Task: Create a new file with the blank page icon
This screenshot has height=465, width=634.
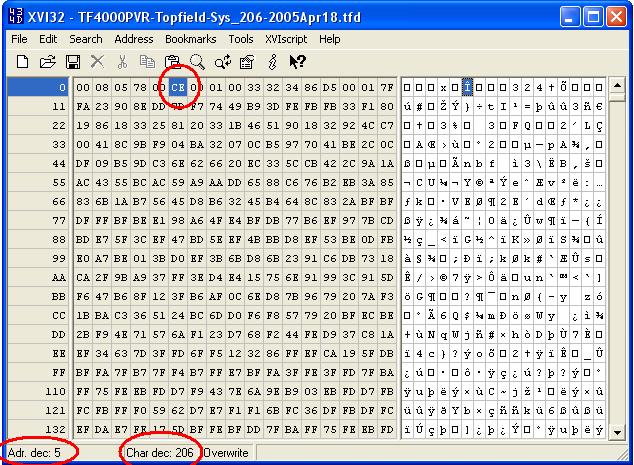Action: coord(23,62)
